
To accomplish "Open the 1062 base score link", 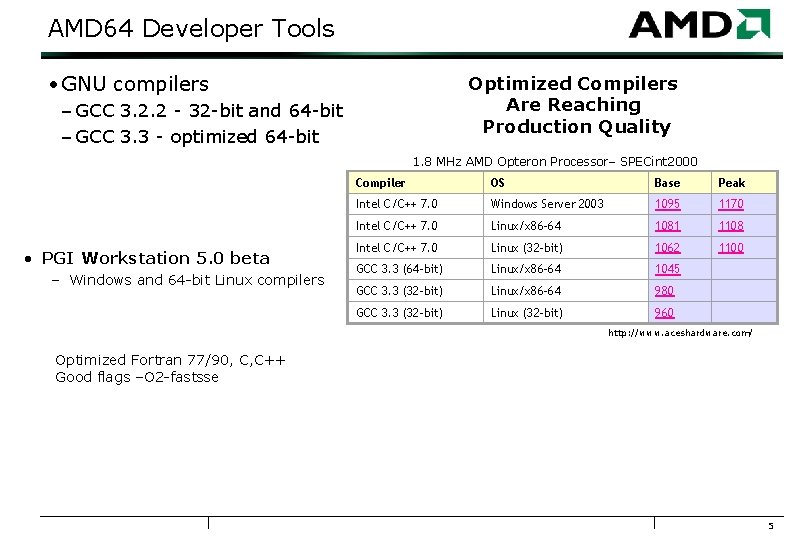I will [667, 248].
